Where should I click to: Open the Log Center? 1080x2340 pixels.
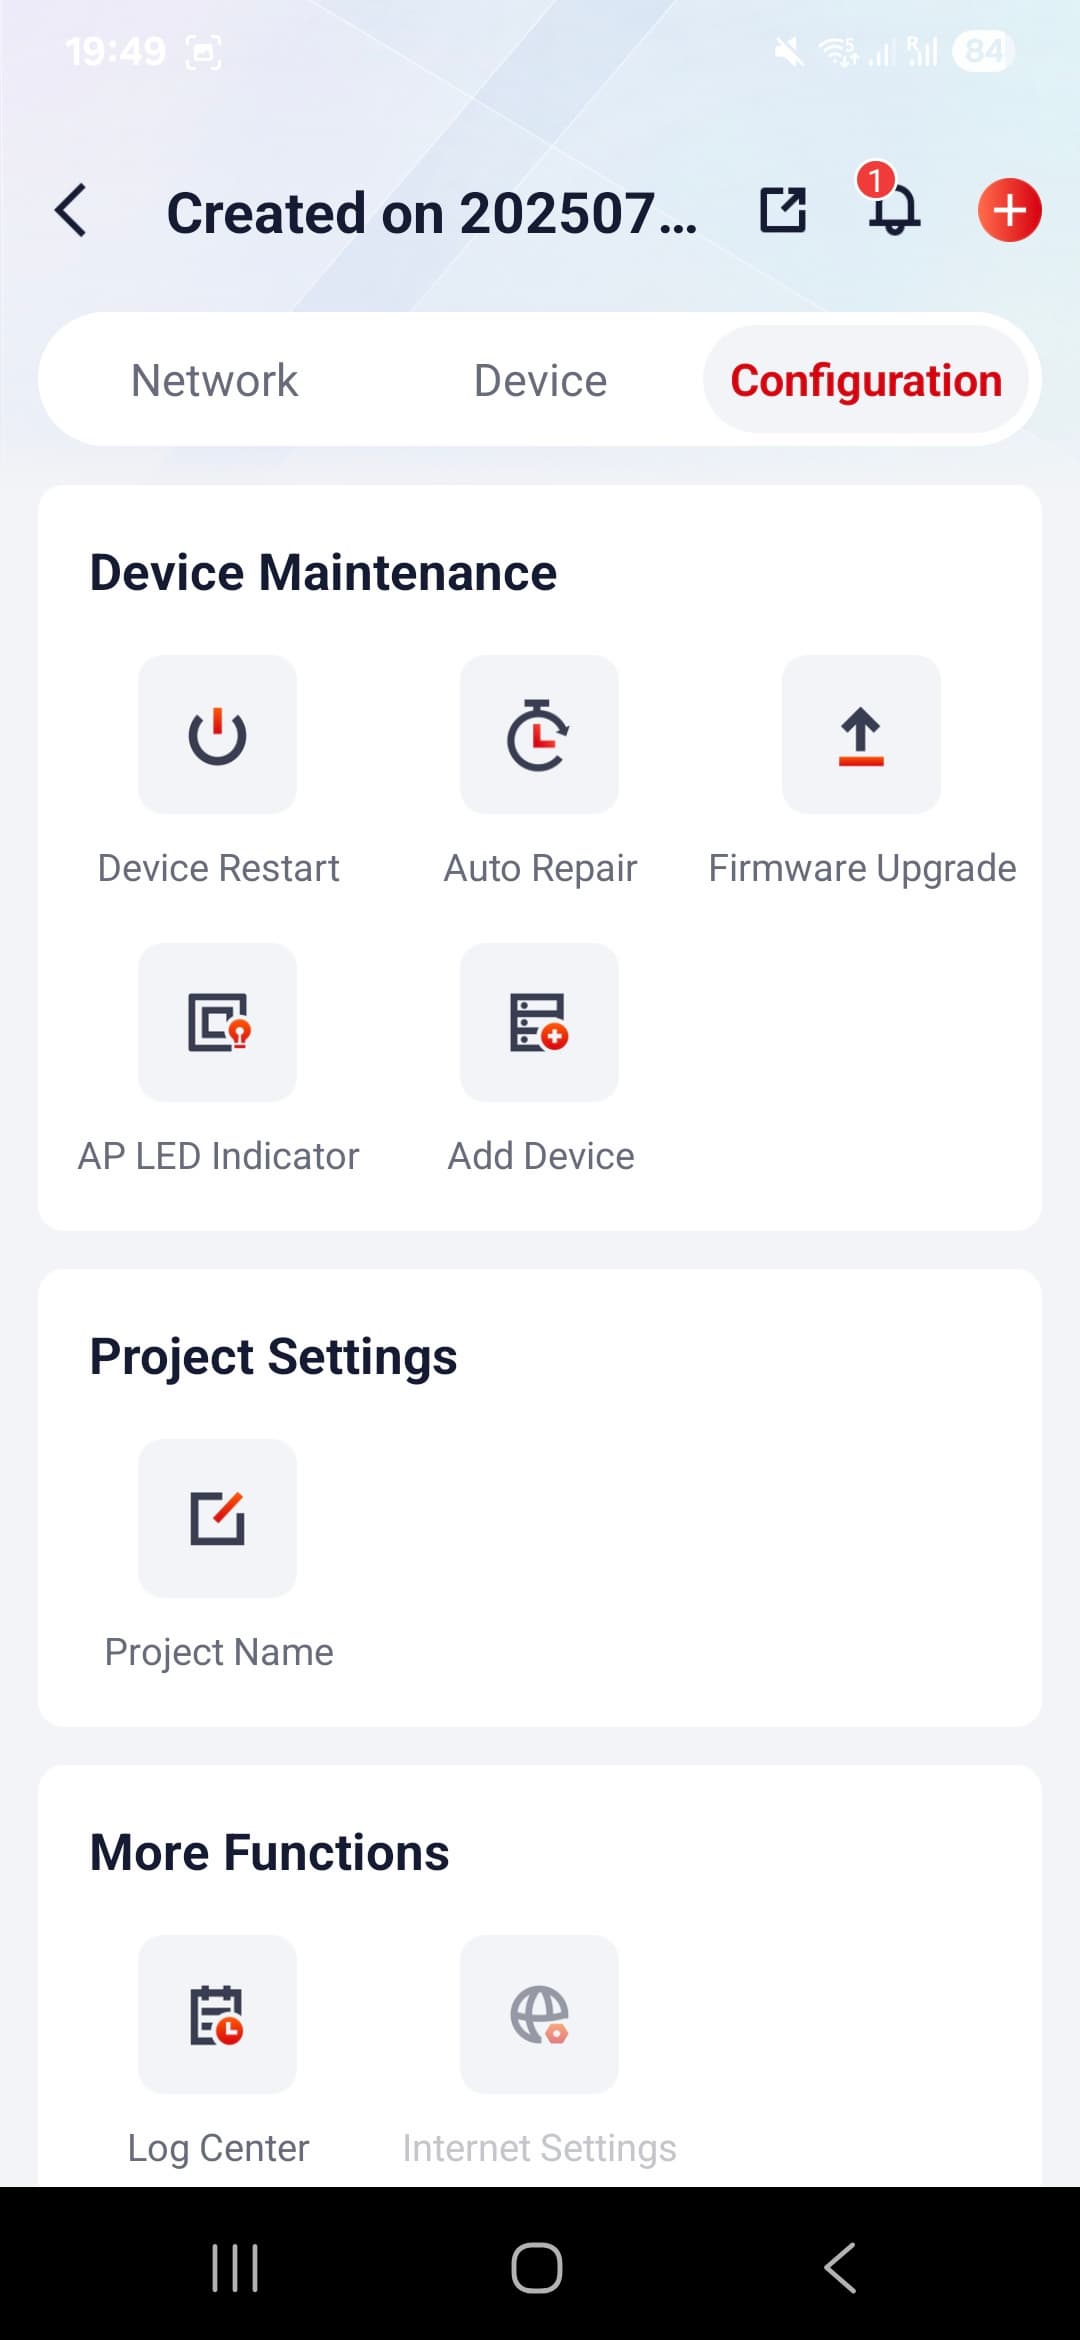click(x=217, y=2014)
